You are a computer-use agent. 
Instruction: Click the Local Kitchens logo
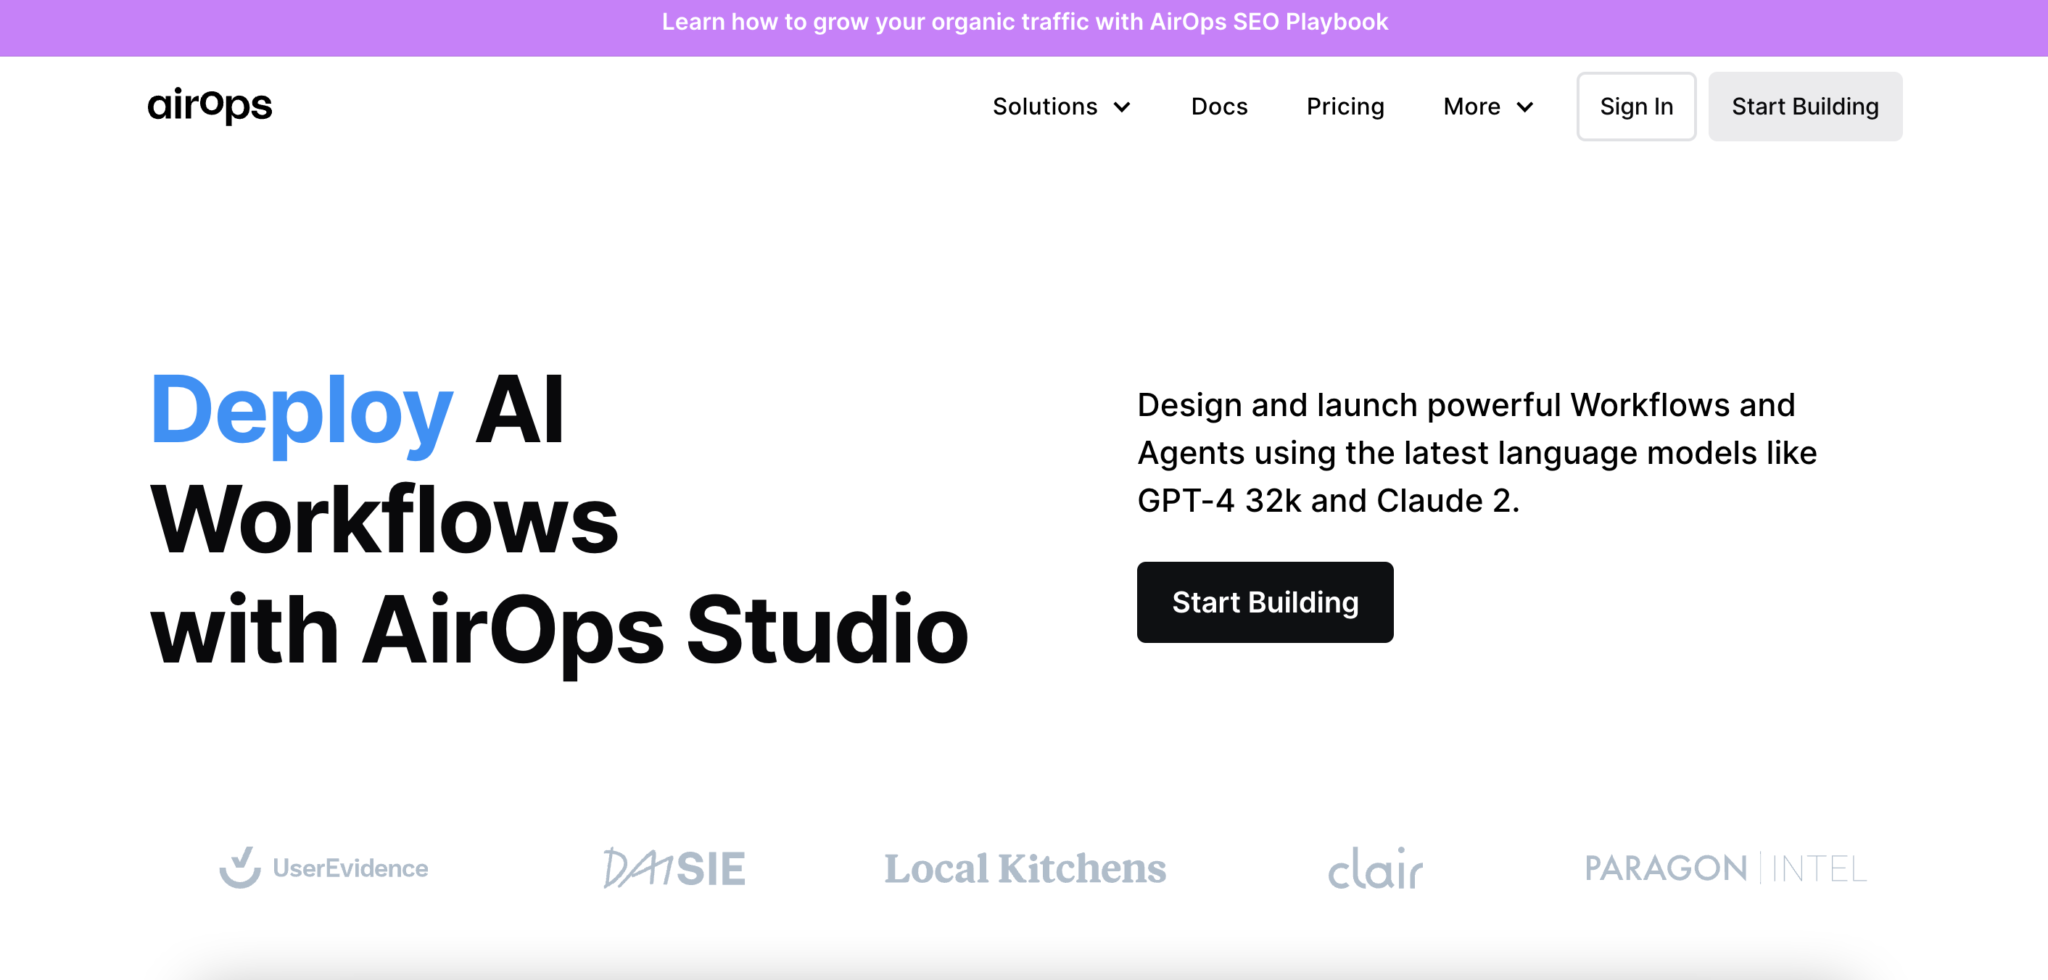[x=1025, y=869]
